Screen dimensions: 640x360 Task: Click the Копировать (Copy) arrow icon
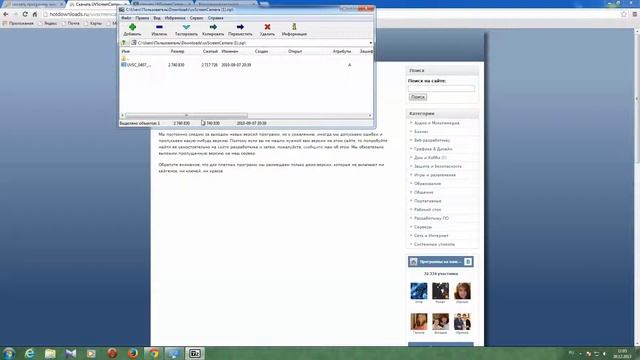(x=213, y=27)
